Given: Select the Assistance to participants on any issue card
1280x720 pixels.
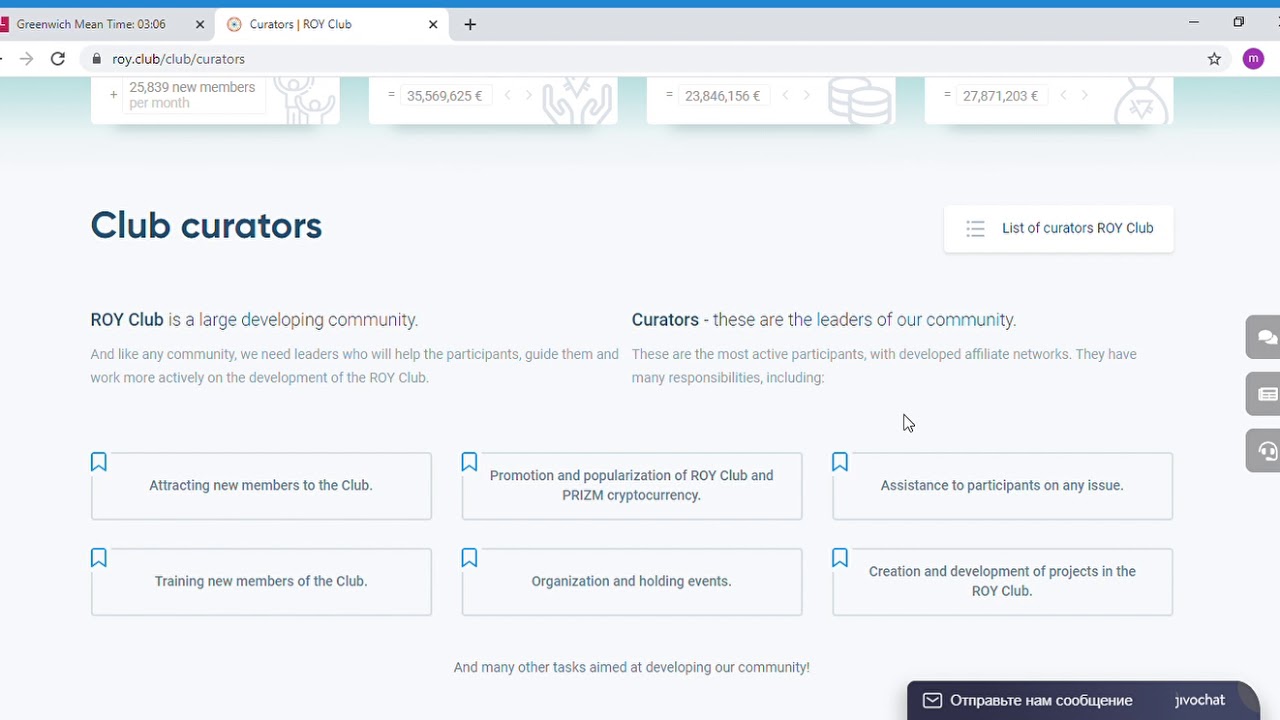Looking at the screenshot, I should pos(1002,486).
